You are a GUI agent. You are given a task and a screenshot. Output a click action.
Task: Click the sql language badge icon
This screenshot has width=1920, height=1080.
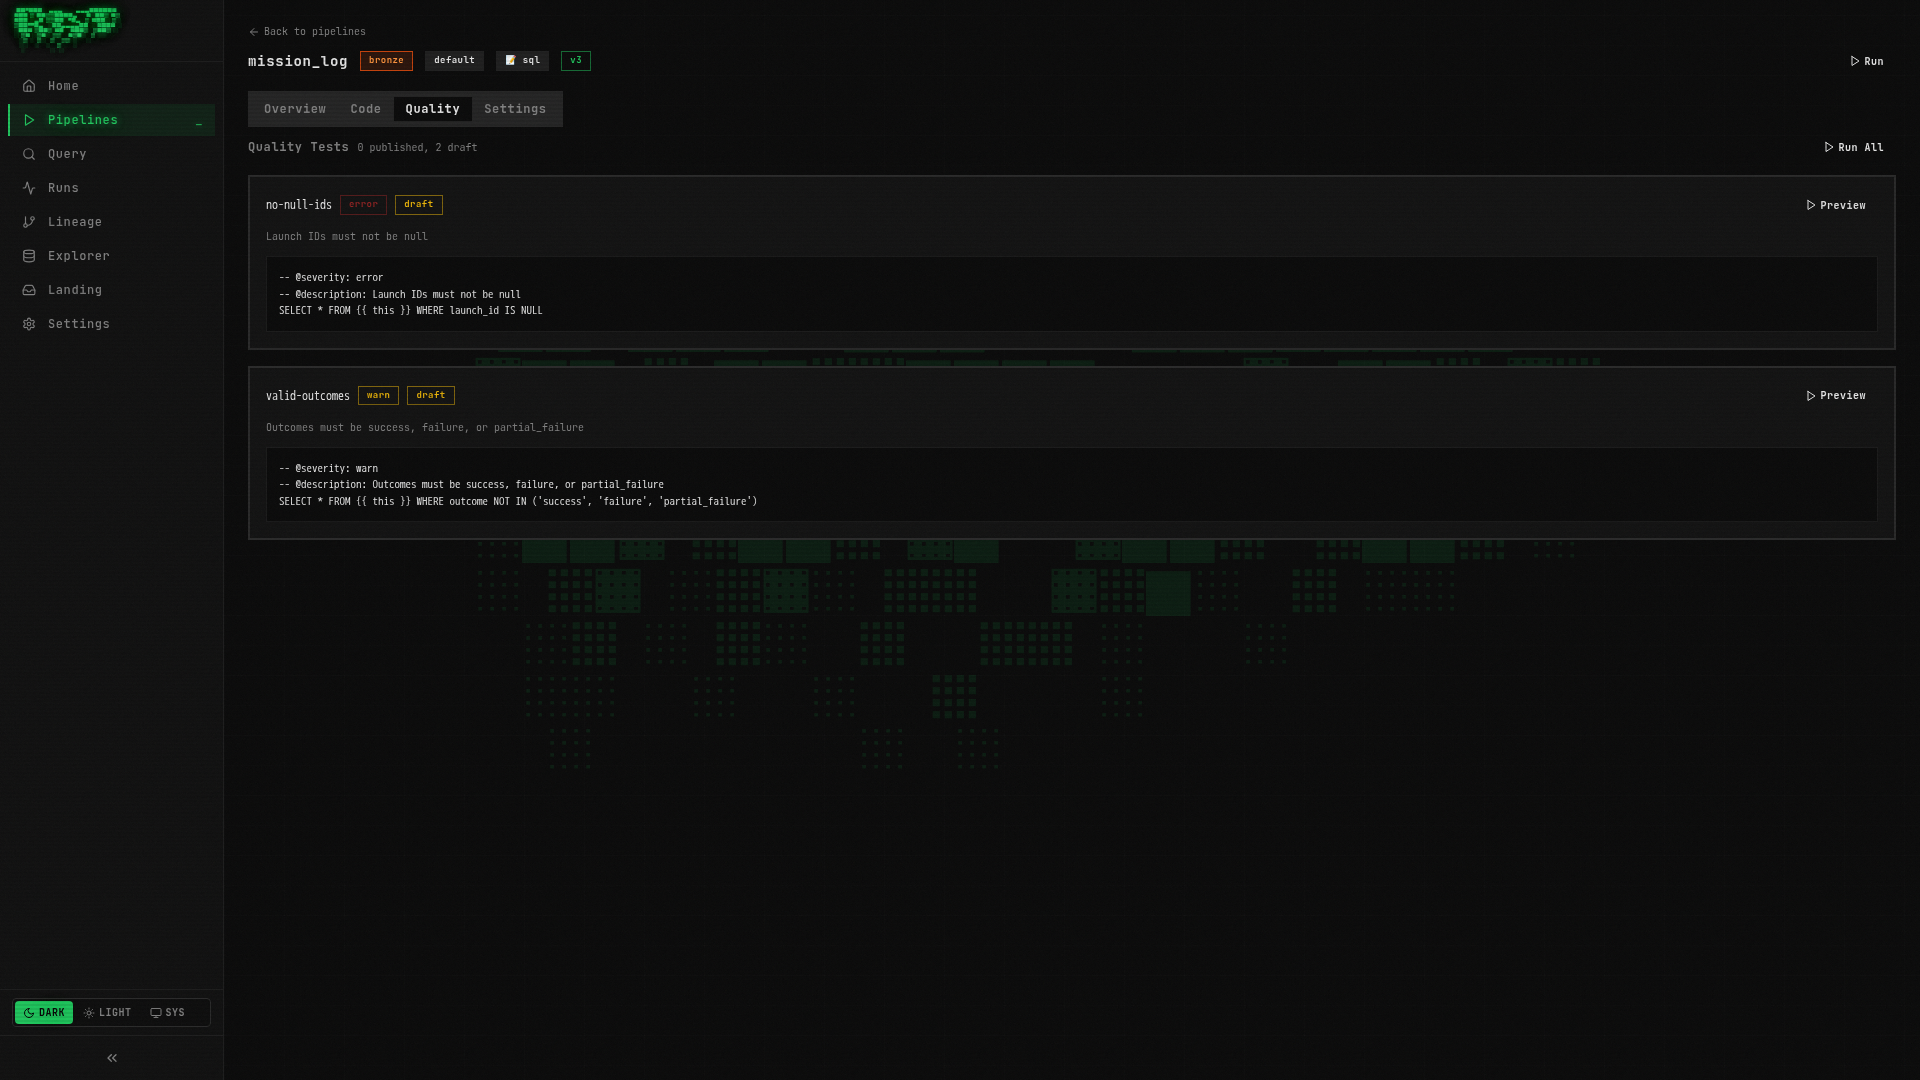click(511, 60)
